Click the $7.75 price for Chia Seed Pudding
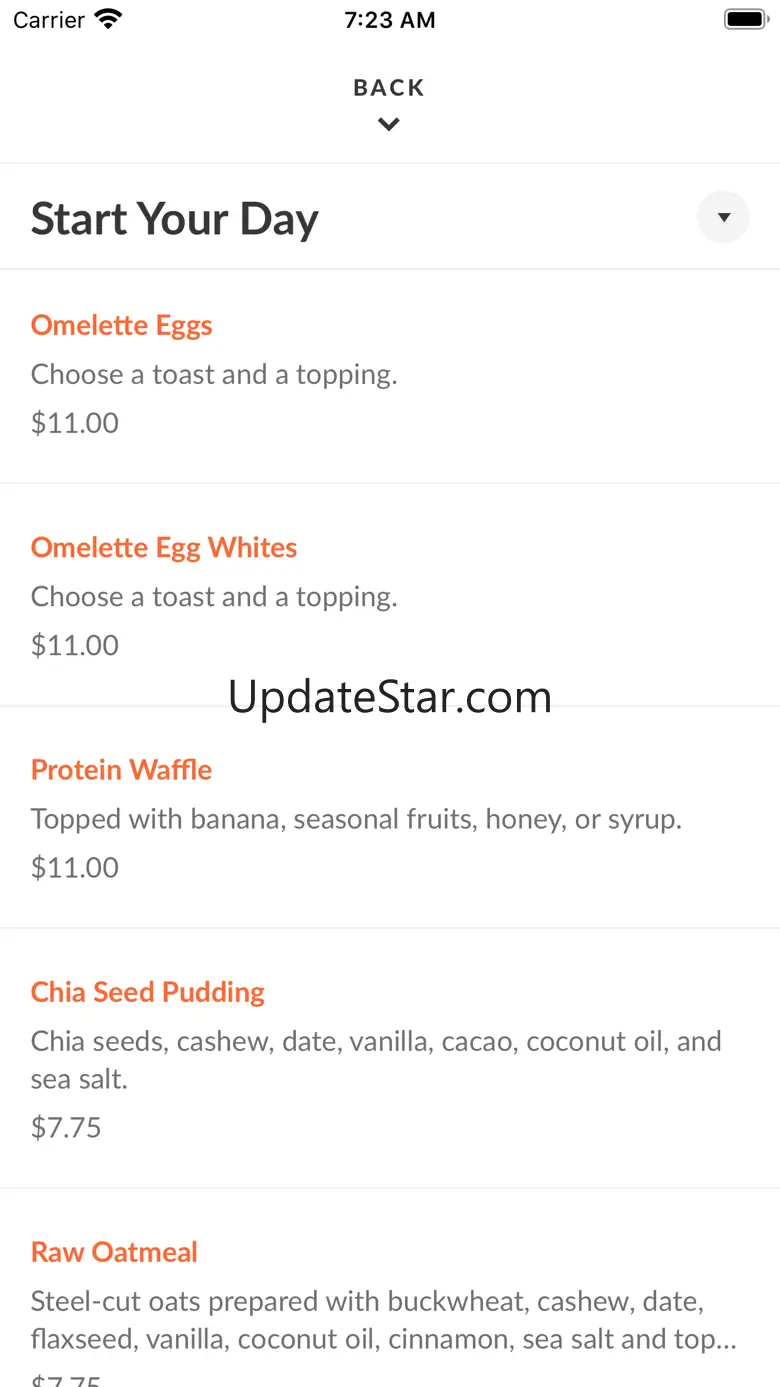 67,1127
